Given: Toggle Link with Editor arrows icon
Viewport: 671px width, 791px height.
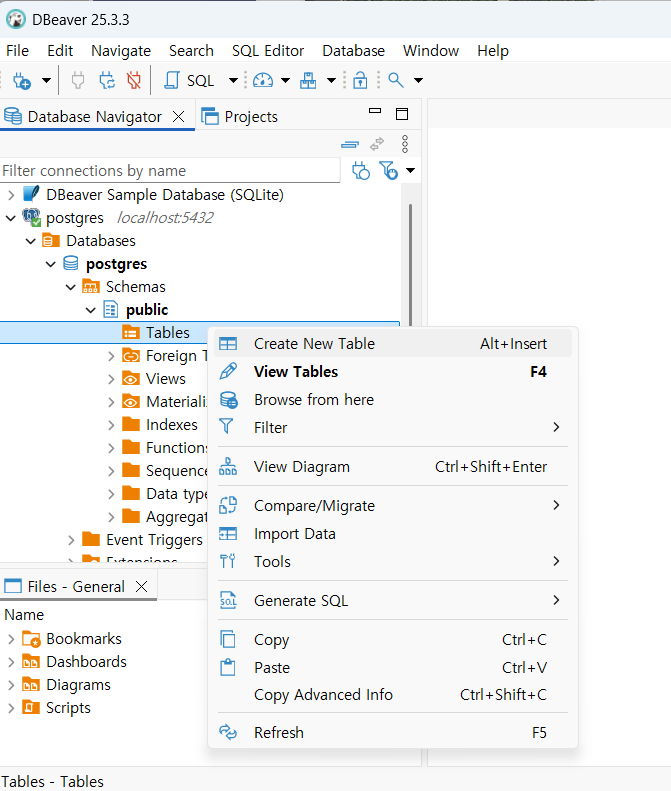Looking at the screenshot, I should [x=377, y=144].
